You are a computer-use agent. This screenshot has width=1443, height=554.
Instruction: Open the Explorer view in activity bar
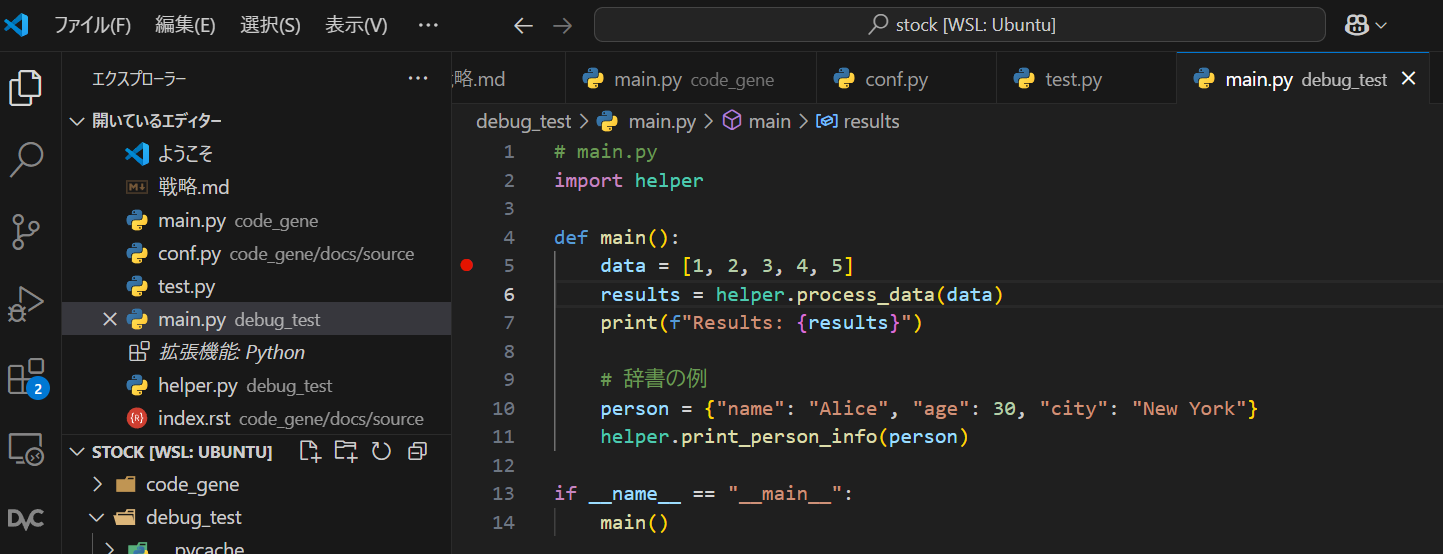coord(26,89)
